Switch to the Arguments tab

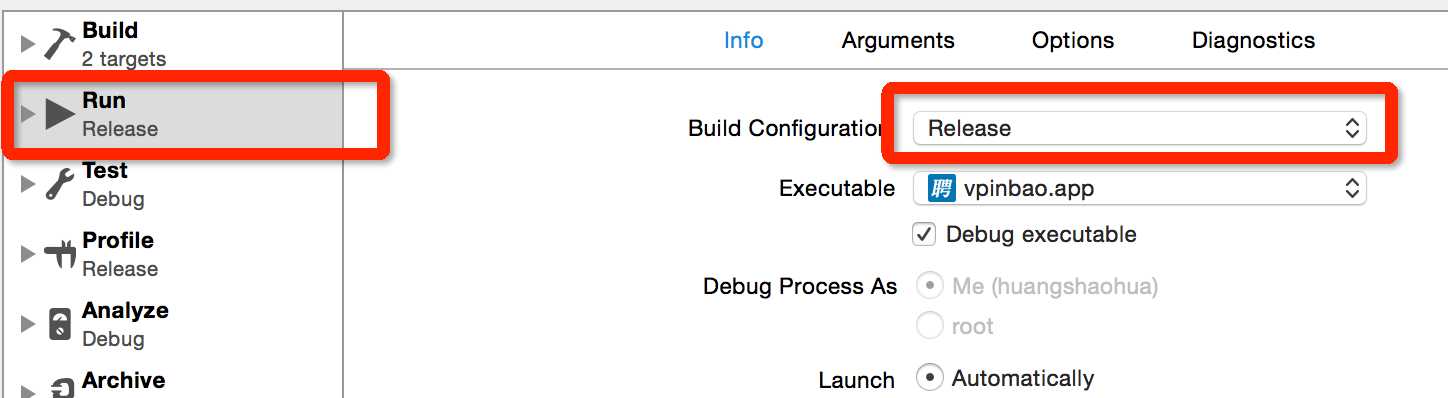tap(898, 41)
